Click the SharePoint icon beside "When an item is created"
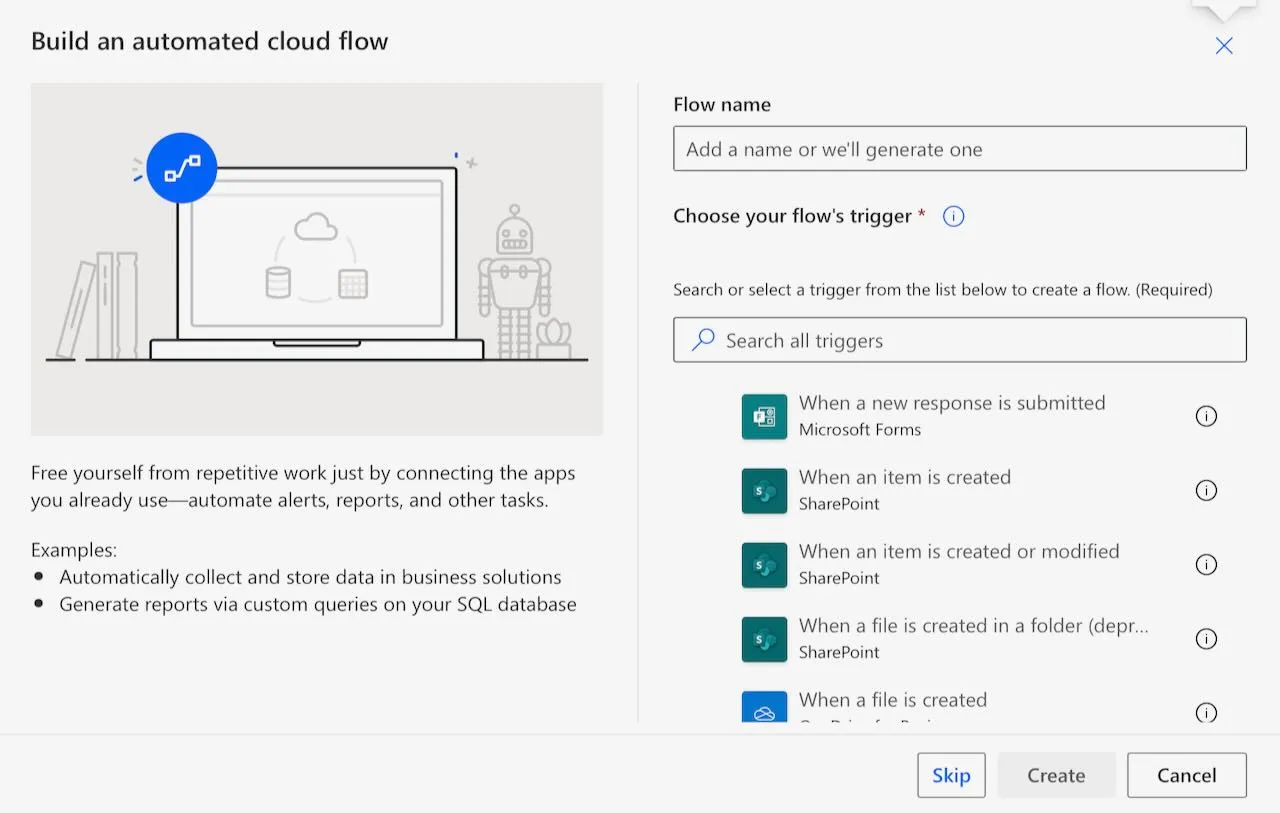Screen dimensions: 1280x813 (764, 490)
